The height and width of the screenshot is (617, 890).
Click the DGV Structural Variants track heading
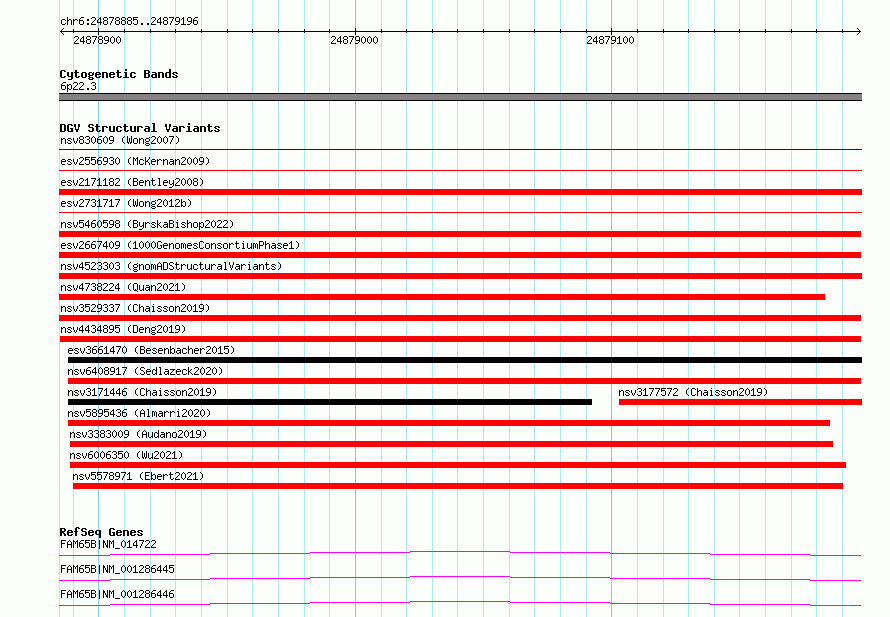(x=140, y=128)
